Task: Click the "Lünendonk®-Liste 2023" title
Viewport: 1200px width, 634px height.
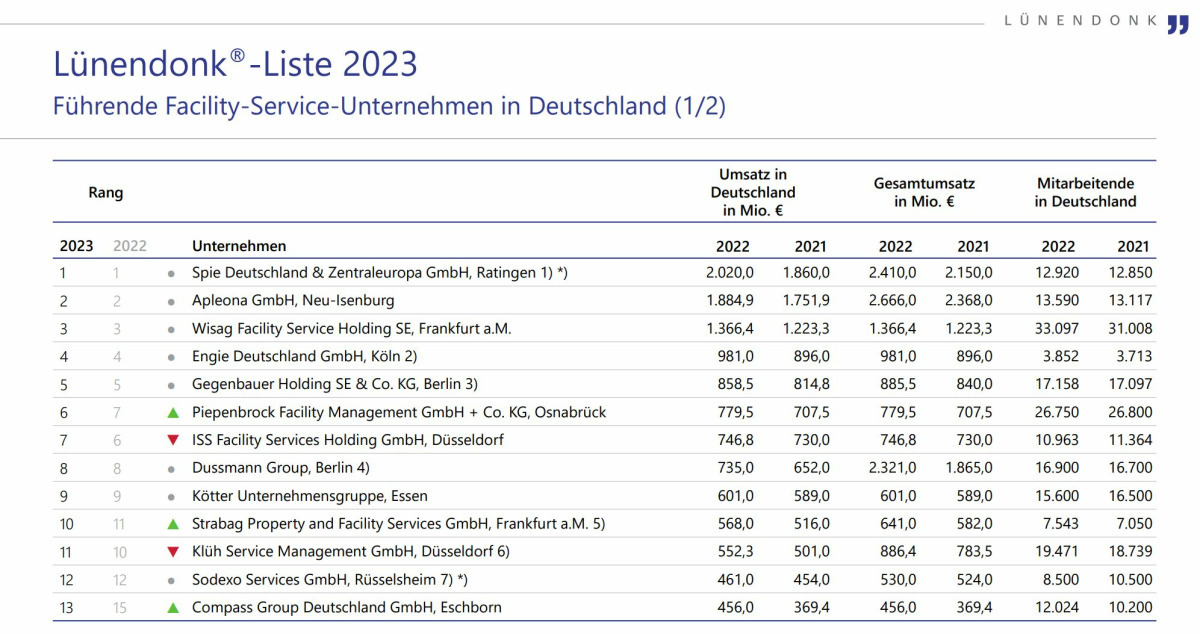Action: pyautogui.click(x=235, y=64)
